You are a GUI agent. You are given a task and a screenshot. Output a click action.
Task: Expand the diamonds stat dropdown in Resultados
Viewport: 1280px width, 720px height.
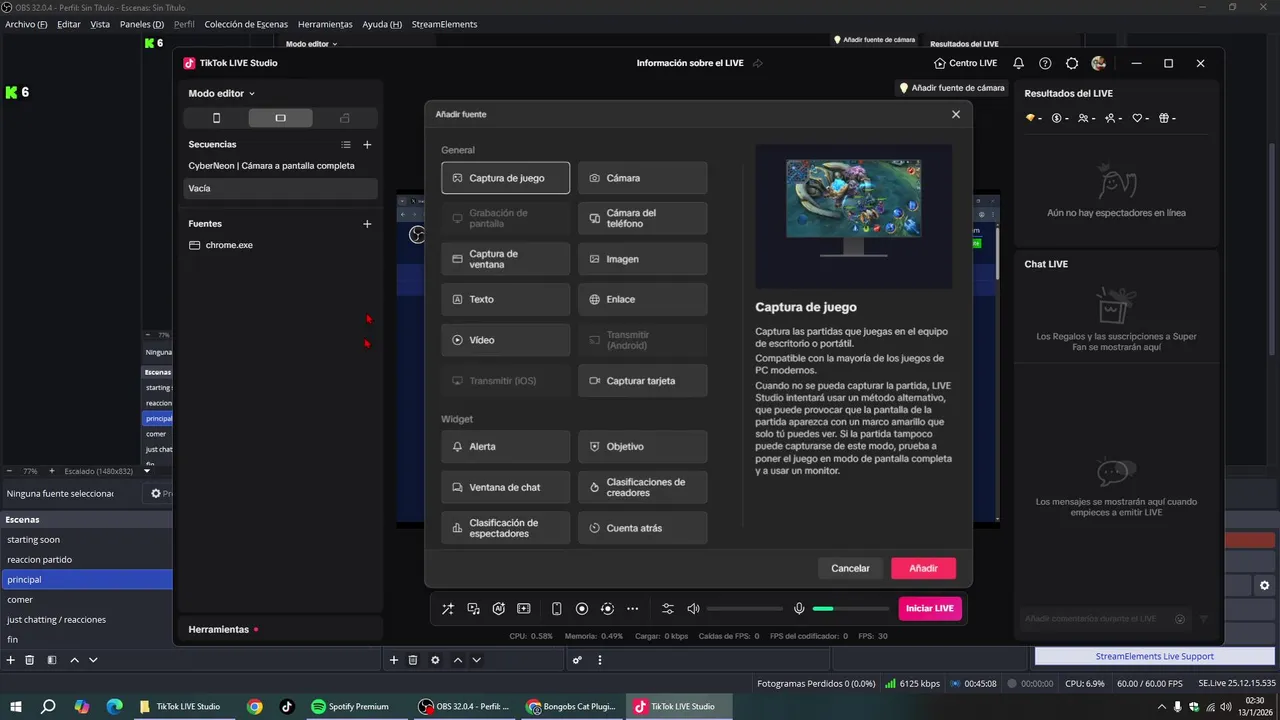click(1034, 118)
